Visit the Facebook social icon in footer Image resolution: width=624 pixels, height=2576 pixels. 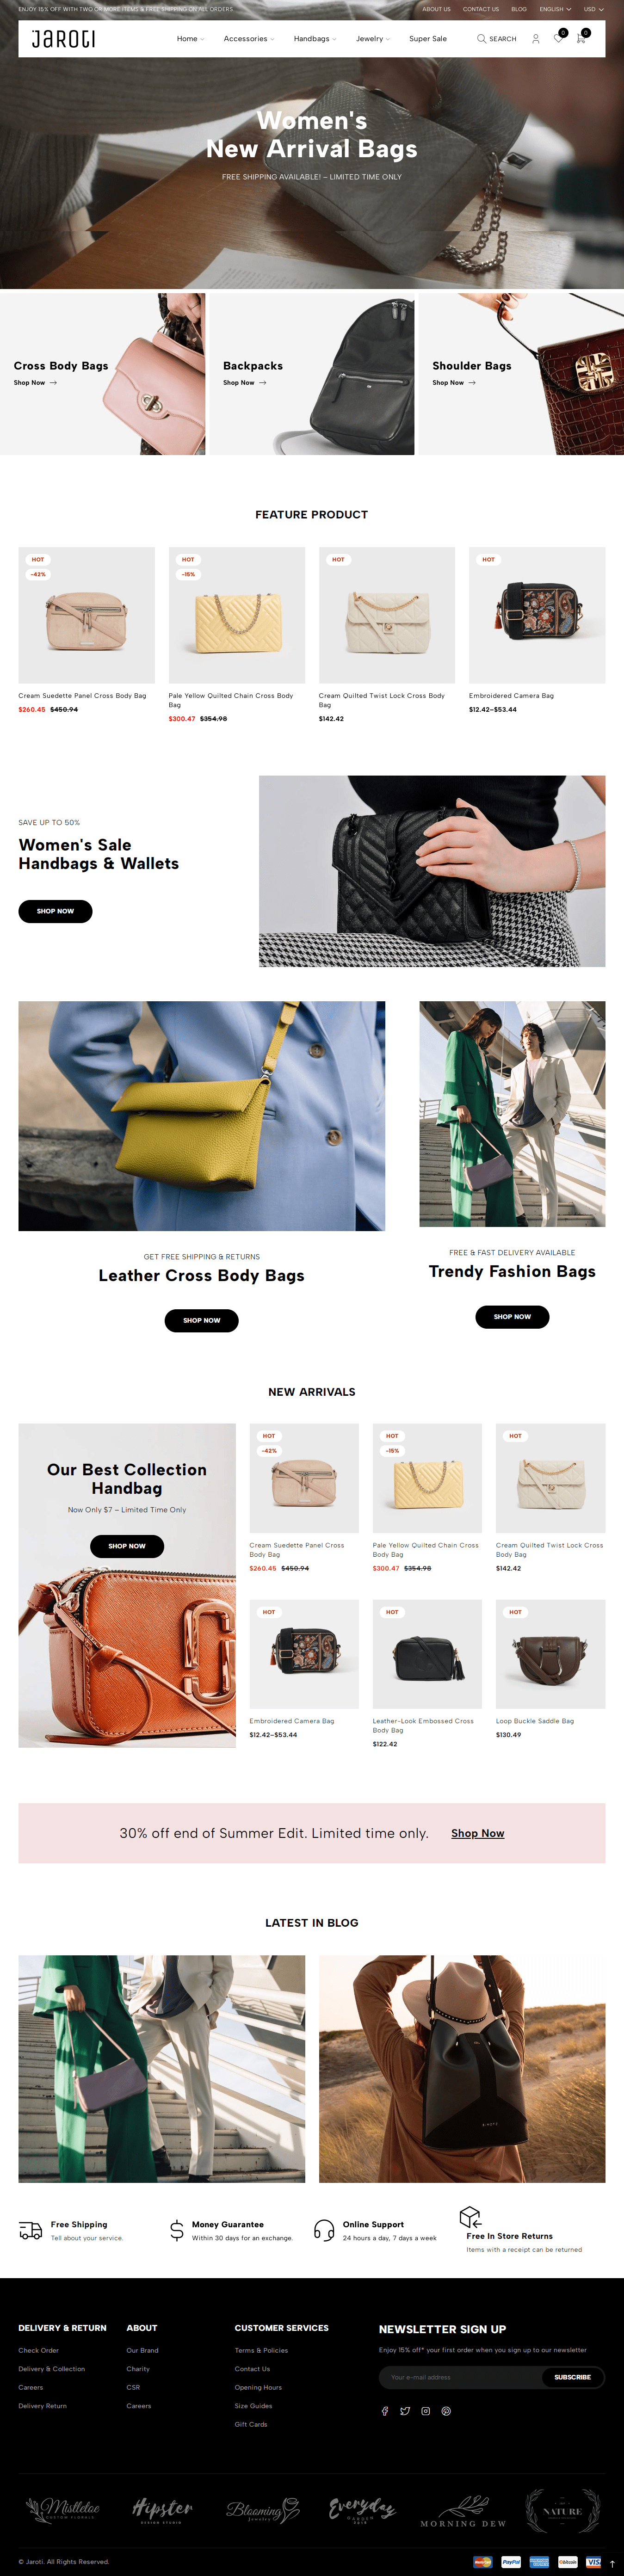pyautogui.click(x=385, y=2411)
